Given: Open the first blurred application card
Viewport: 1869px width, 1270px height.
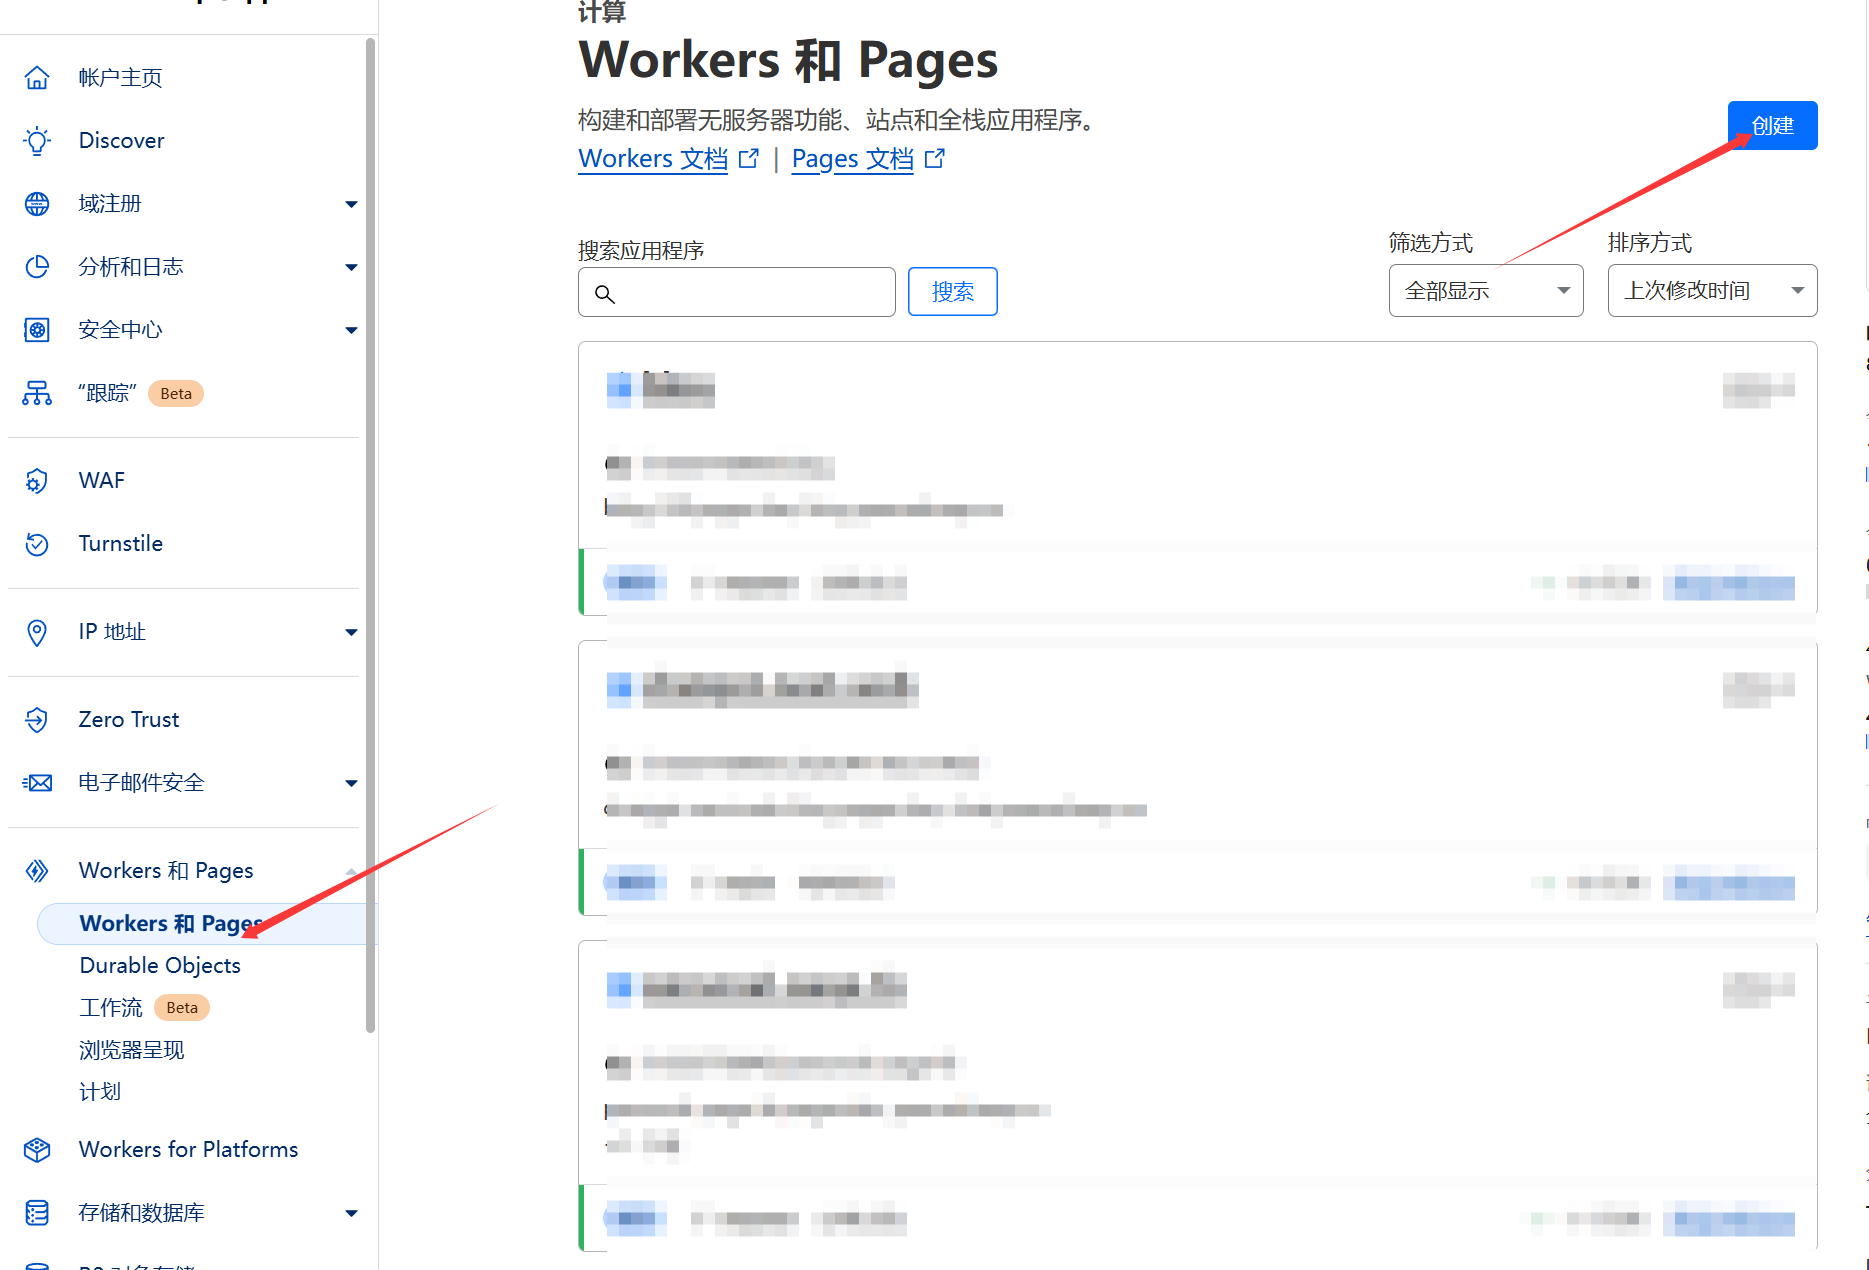Looking at the screenshot, I should coord(1197,478).
